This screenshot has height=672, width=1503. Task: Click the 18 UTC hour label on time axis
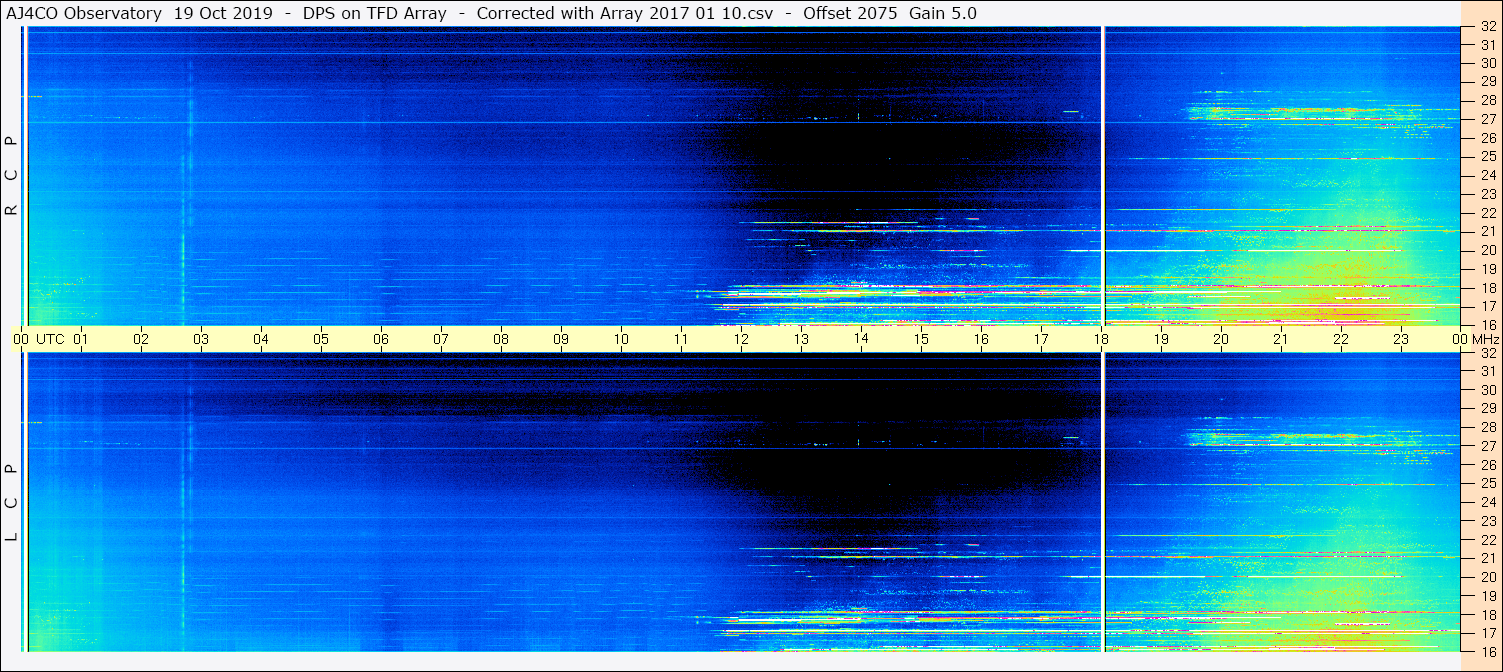[1101, 339]
